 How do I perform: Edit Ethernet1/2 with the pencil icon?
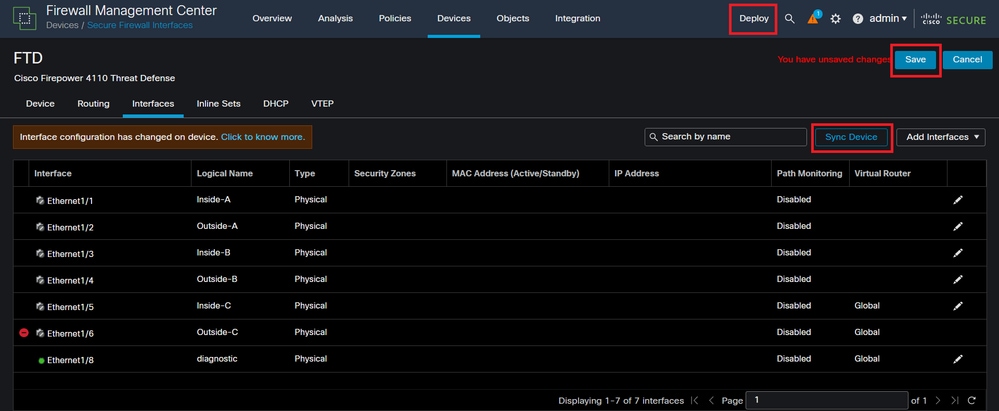tap(958, 226)
